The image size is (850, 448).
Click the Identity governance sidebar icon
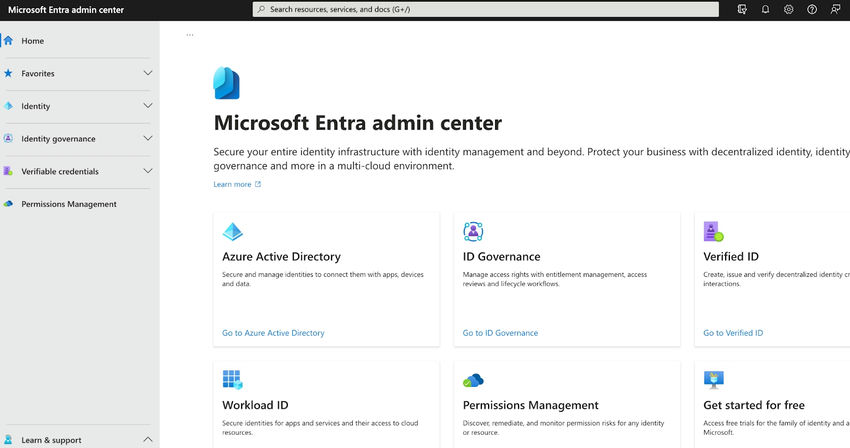coord(8,138)
